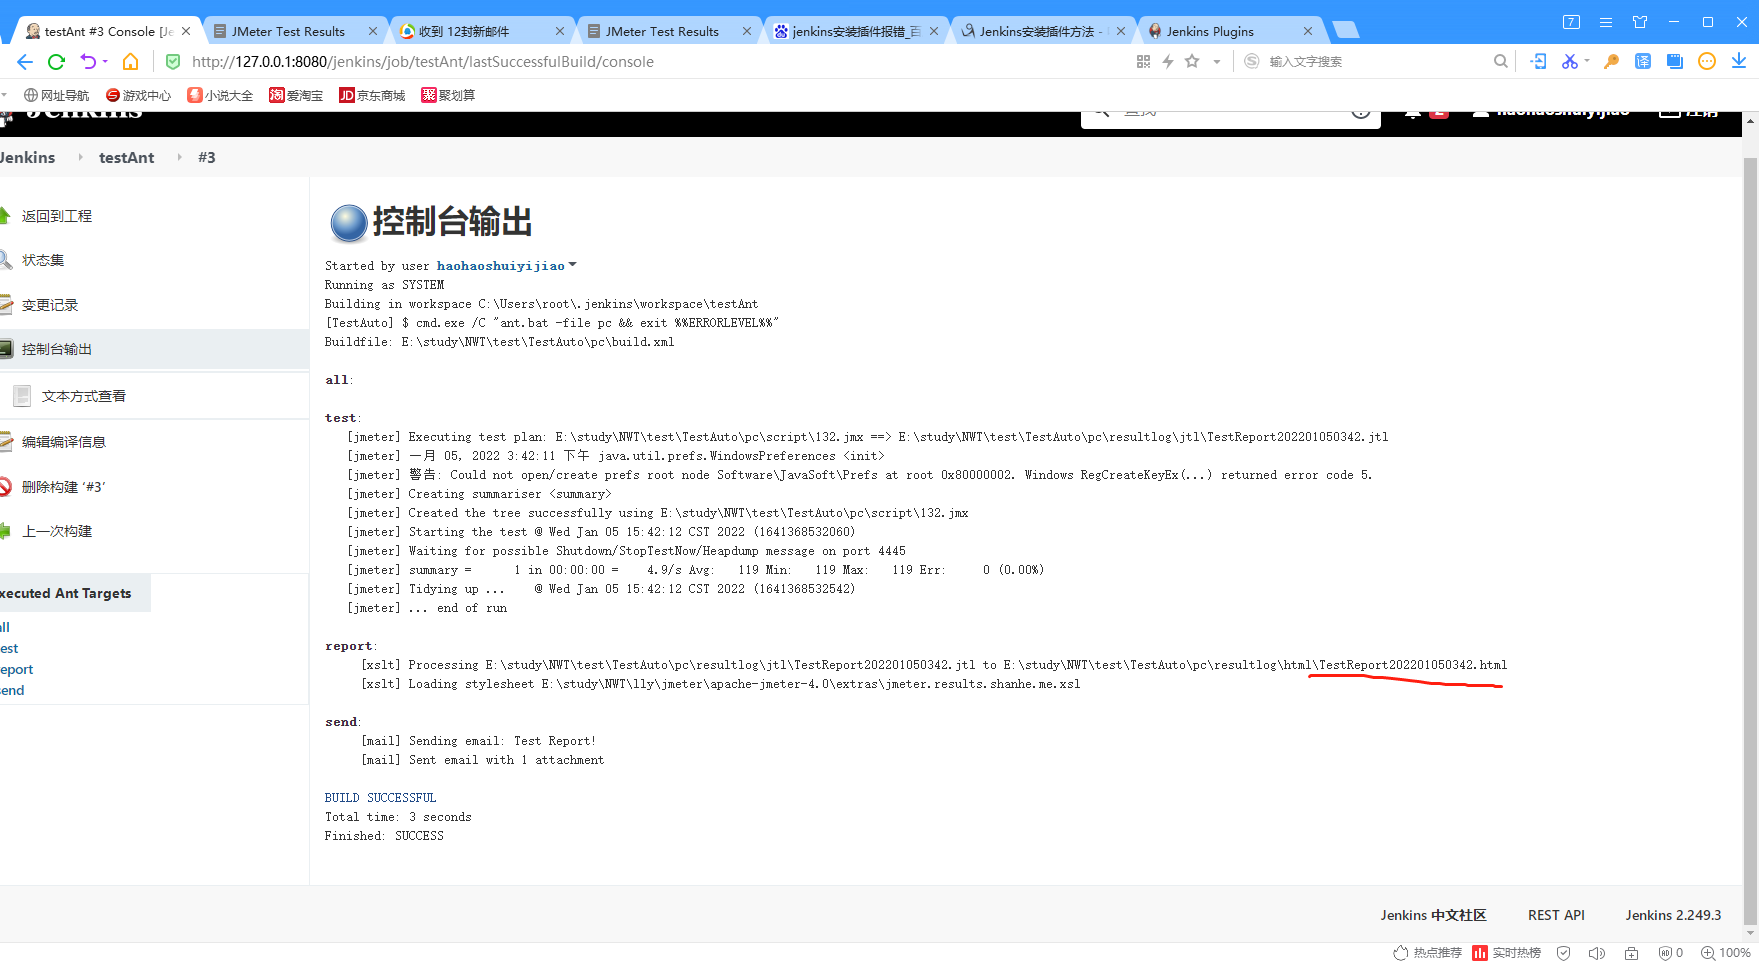Screen dimensions: 1759x964
Task: Open the 小说大全 bookmark
Action: pos(220,96)
